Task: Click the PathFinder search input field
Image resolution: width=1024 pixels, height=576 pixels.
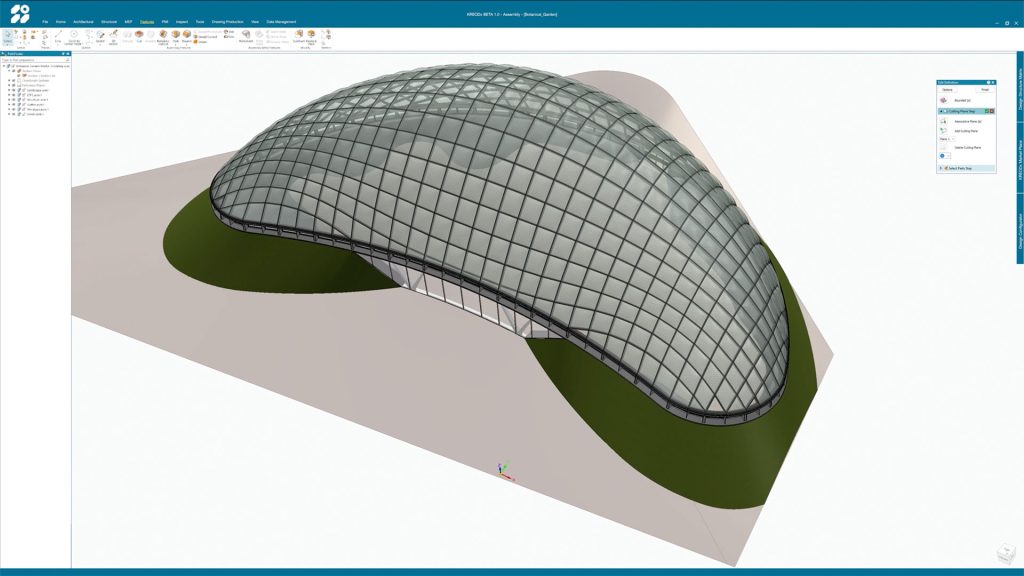Action: pyautogui.click(x=35, y=60)
